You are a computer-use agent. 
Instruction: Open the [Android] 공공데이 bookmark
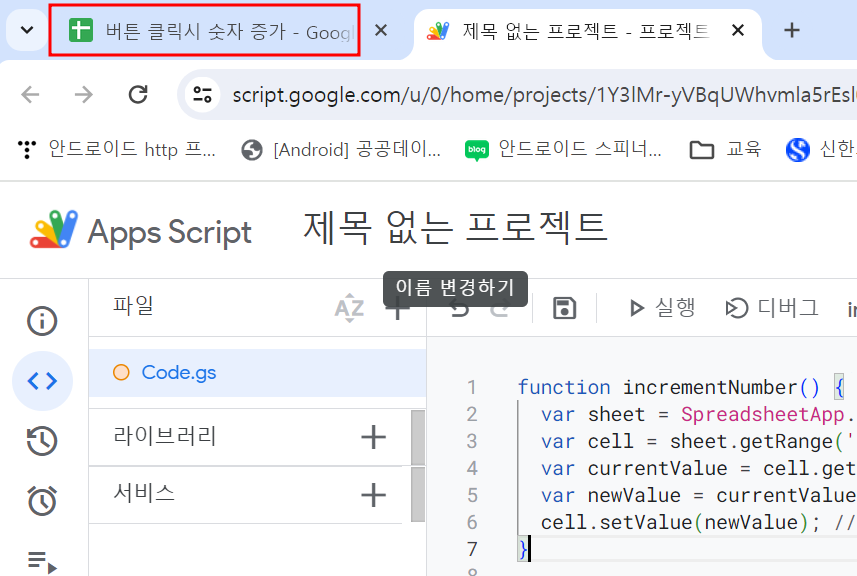click(341, 149)
